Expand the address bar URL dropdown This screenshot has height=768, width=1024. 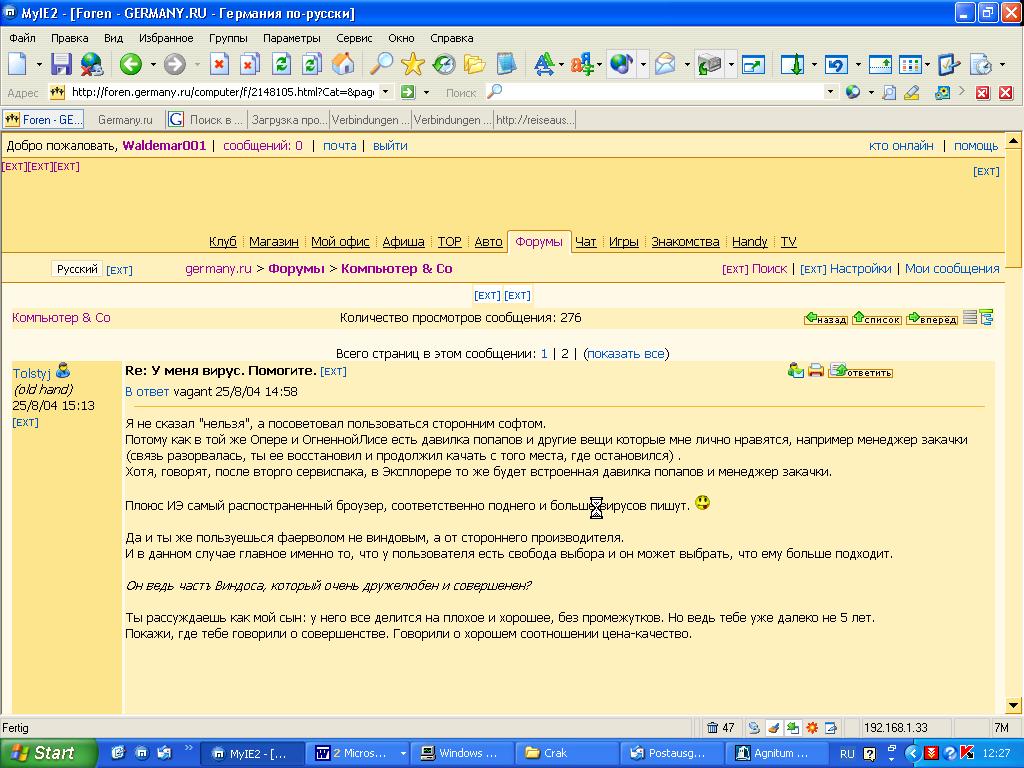tap(386, 92)
